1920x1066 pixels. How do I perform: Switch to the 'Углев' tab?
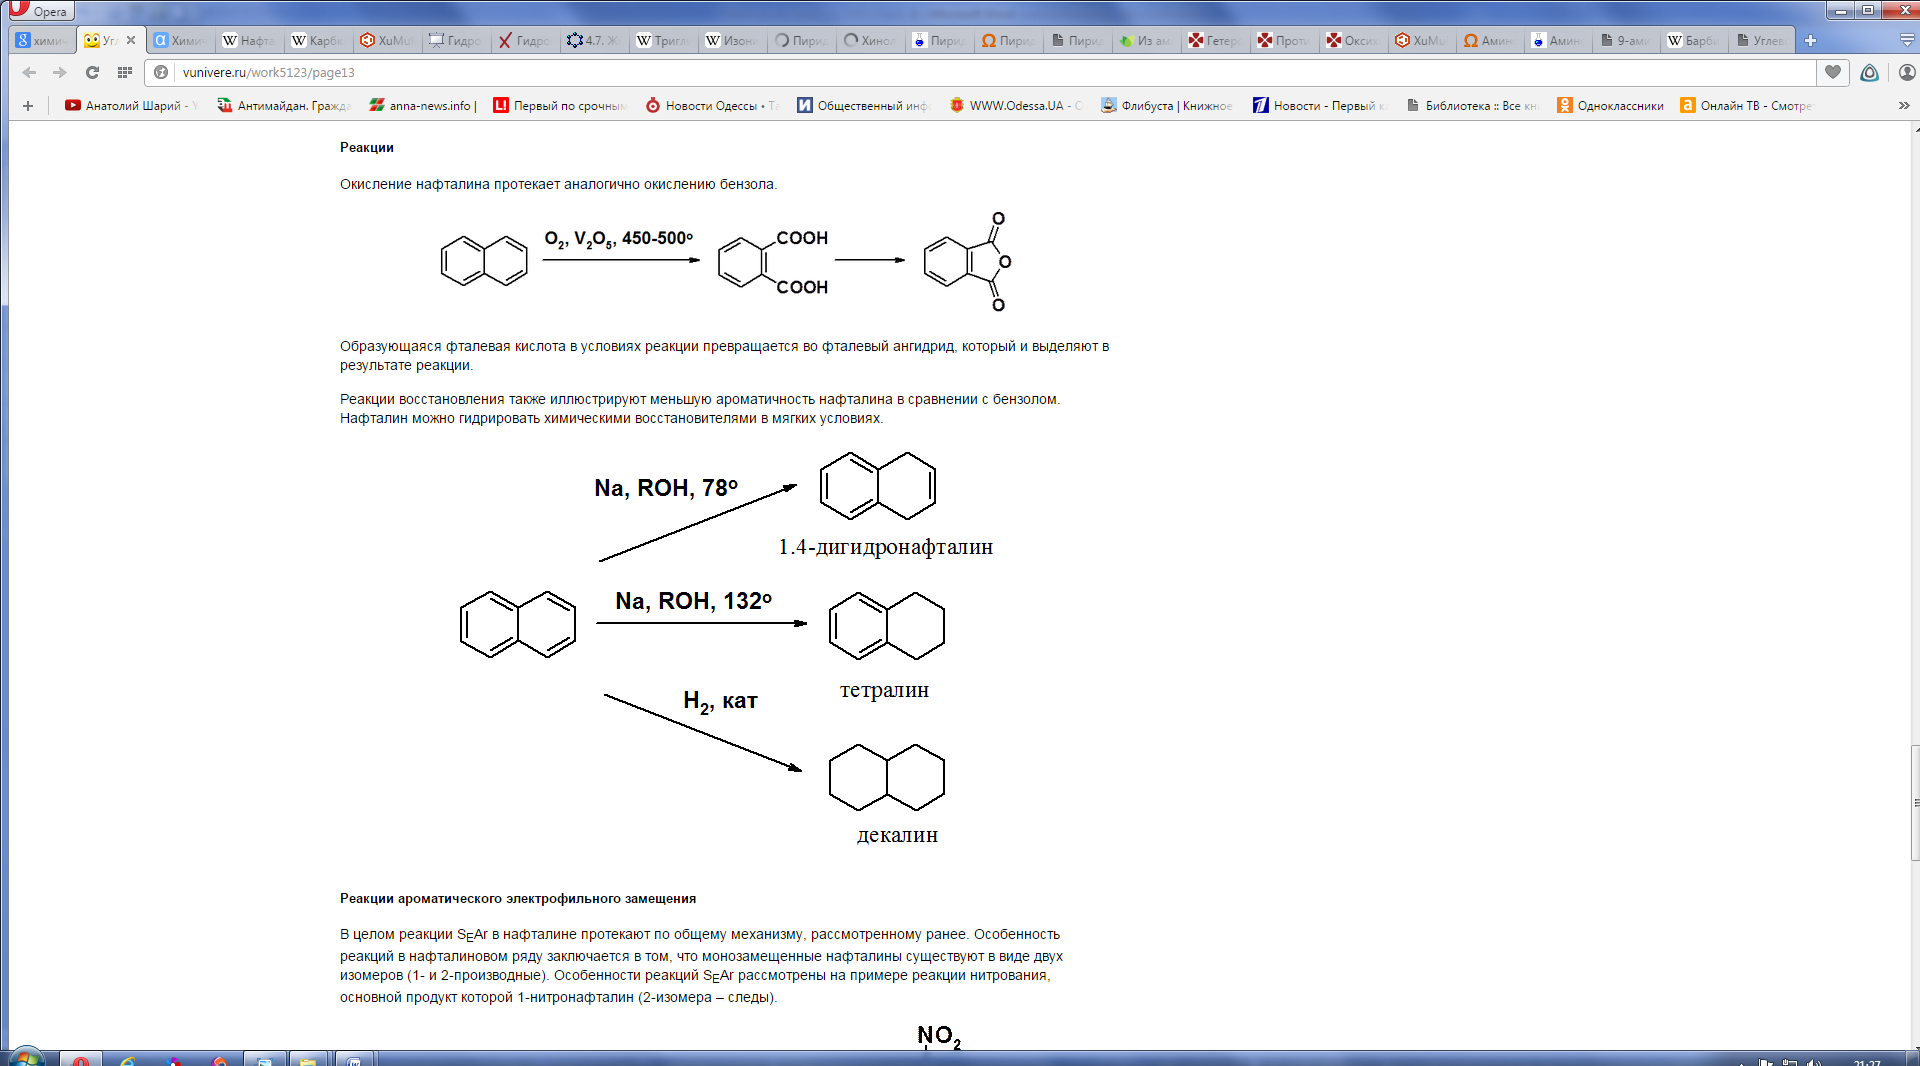[1762, 41]
